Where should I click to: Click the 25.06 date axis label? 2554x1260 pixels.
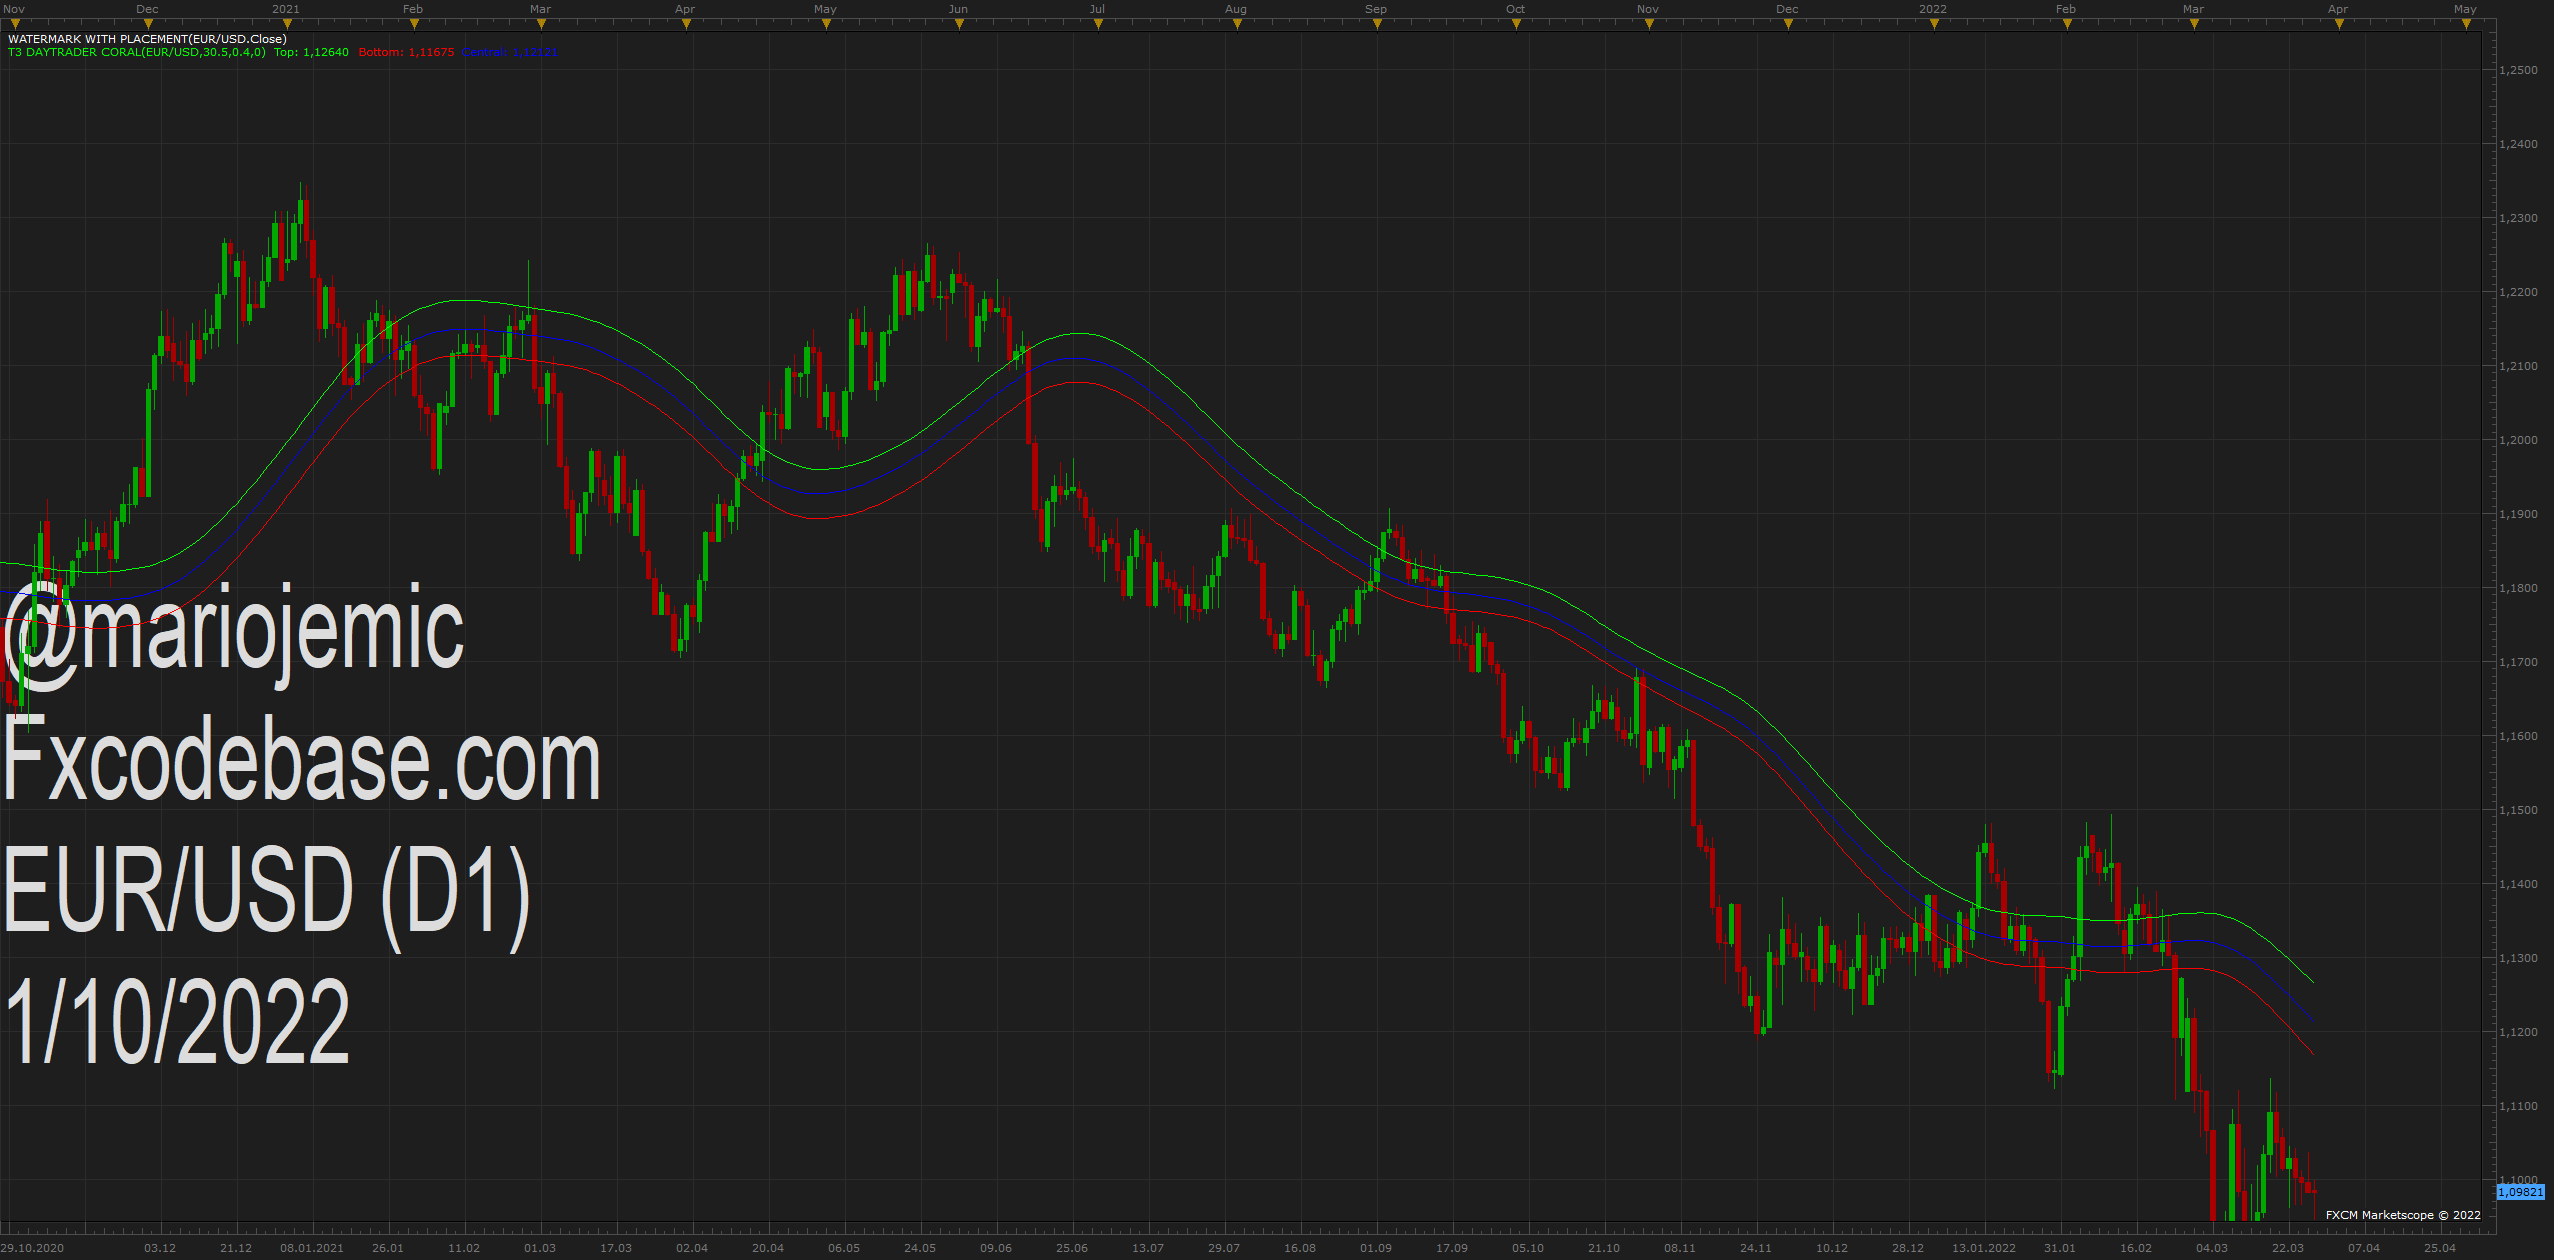coord(1072,1248)
